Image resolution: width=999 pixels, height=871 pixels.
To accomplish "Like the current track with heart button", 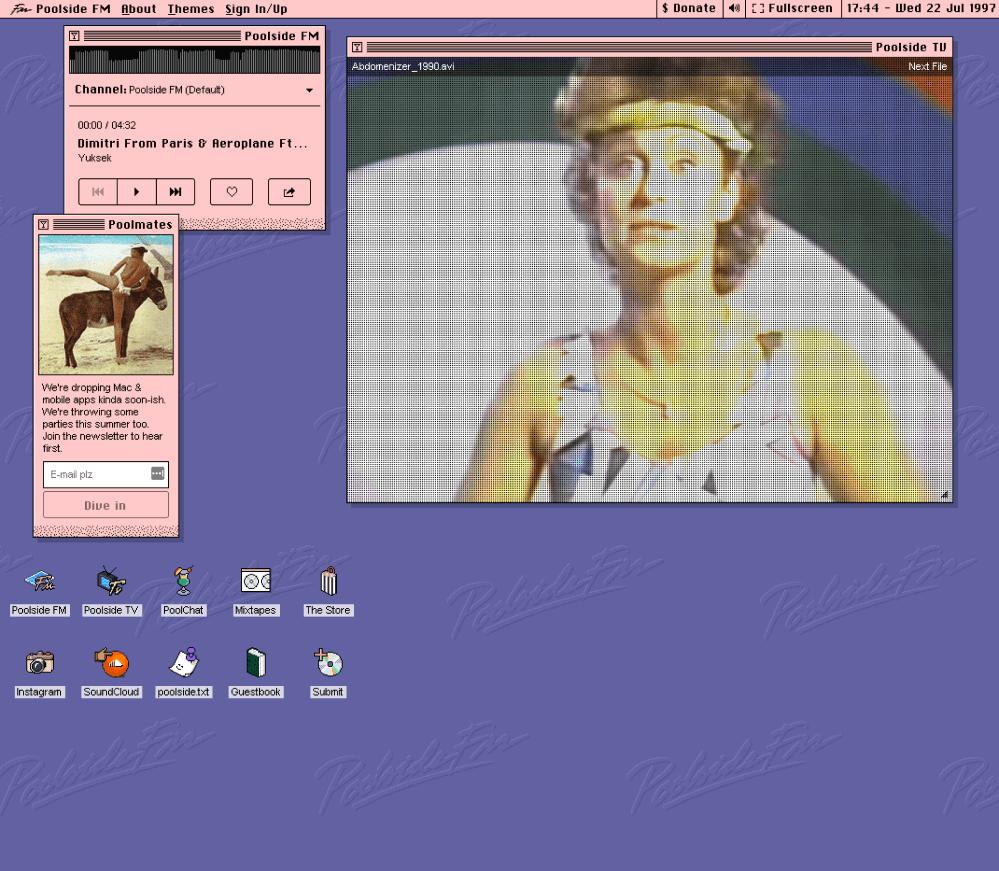I will coord(231,192).
